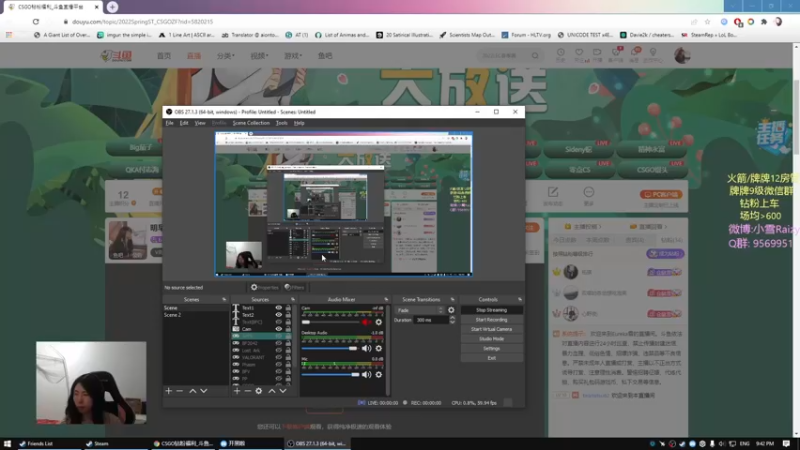Undock the Scenes panel via its float icon
800x450 pixels.
pos(224,299)
